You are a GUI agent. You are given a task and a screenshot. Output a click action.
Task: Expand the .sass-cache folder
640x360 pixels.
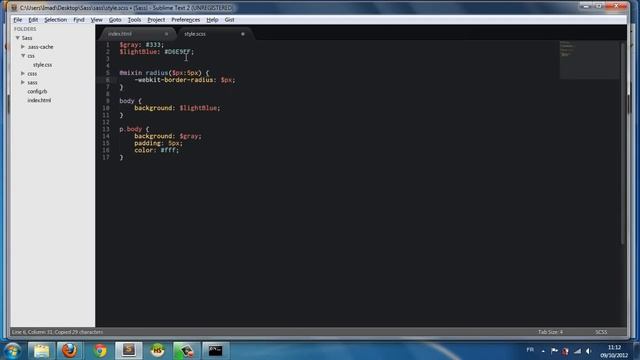click(23, 47)
